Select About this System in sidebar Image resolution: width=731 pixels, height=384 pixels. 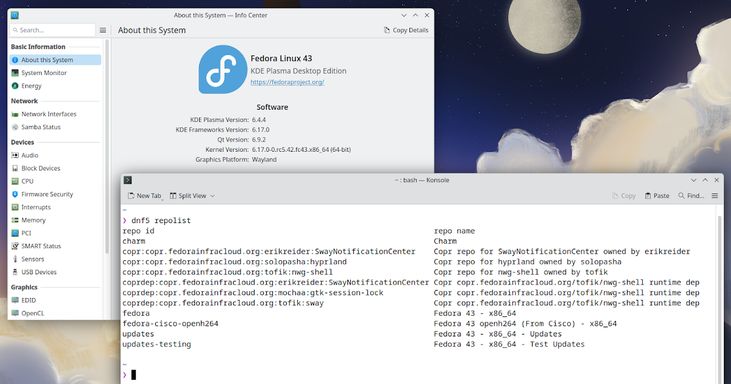click(55, 60)
